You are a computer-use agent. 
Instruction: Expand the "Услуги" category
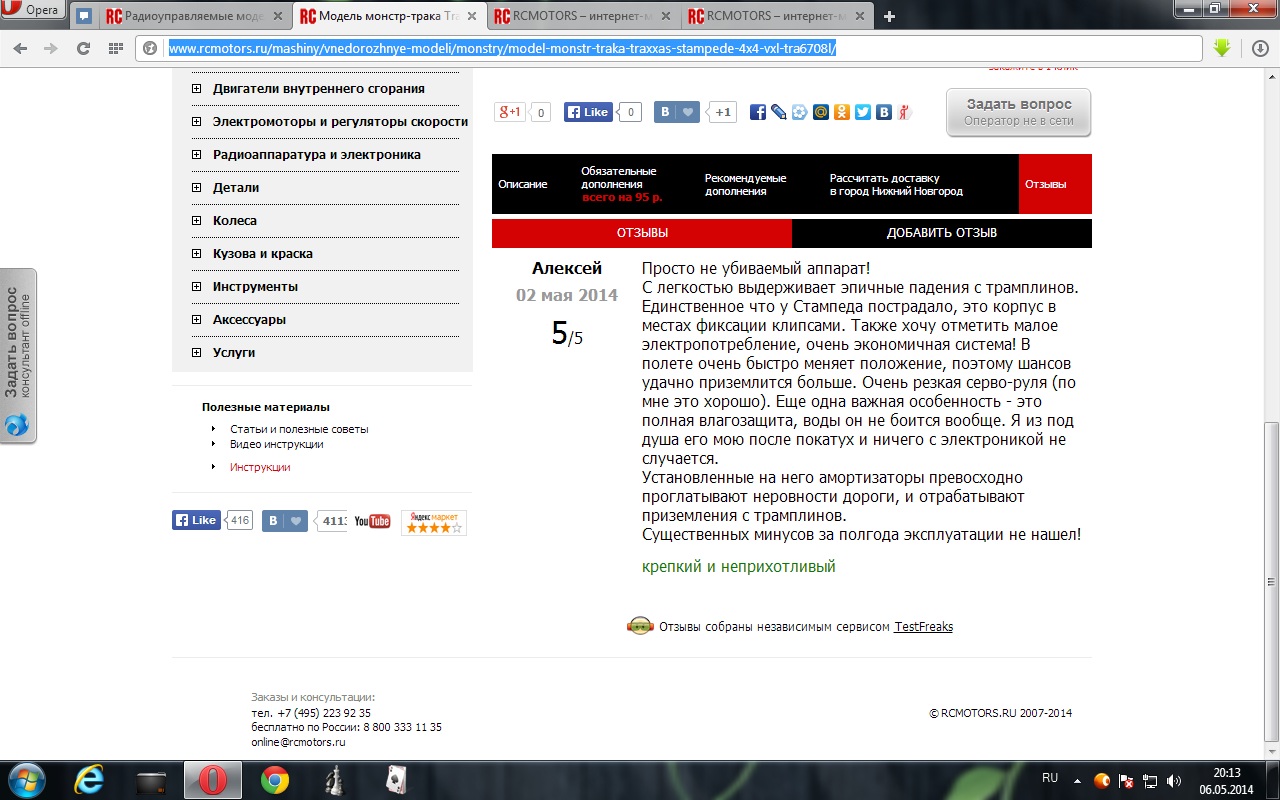(x=196, y=353)
